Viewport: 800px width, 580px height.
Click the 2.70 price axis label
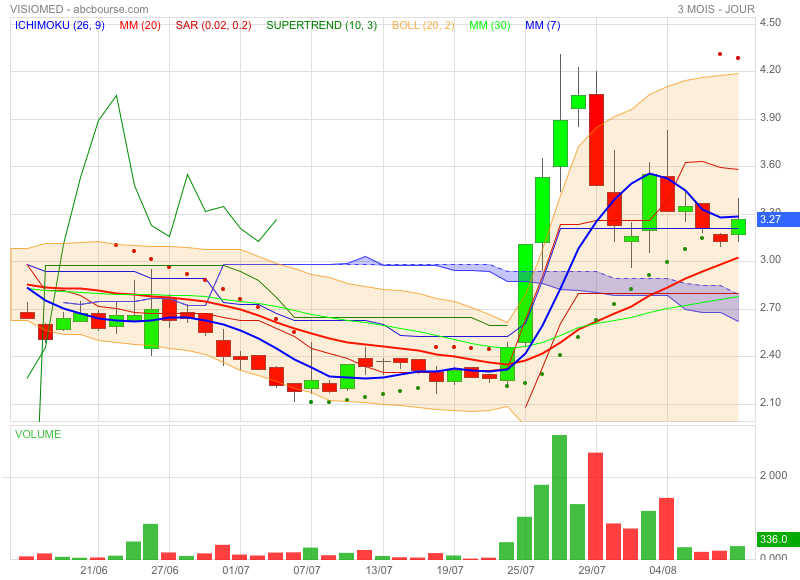point(770,308)
